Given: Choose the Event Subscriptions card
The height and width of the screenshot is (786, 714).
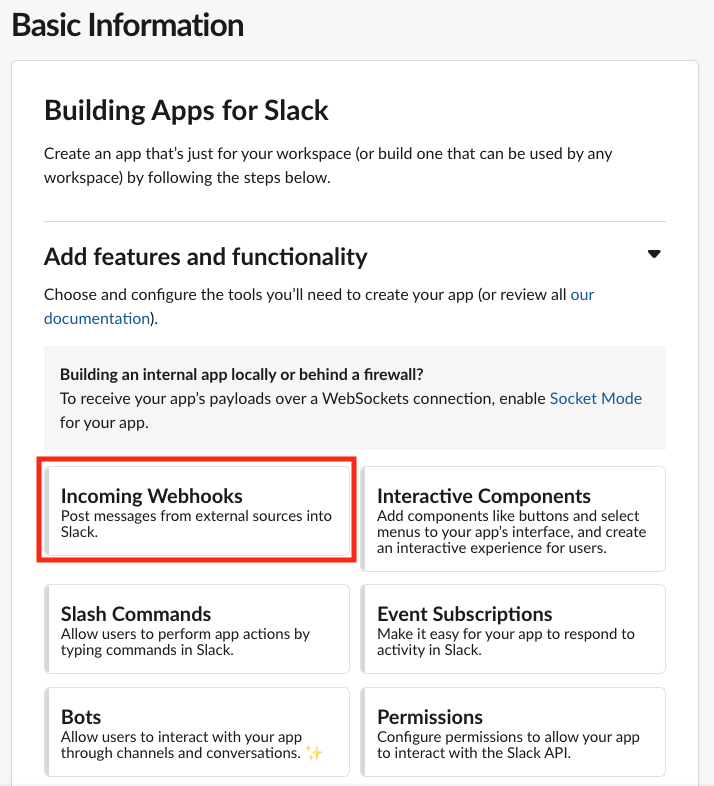Looking at the screenshot, I should [512, 629].
